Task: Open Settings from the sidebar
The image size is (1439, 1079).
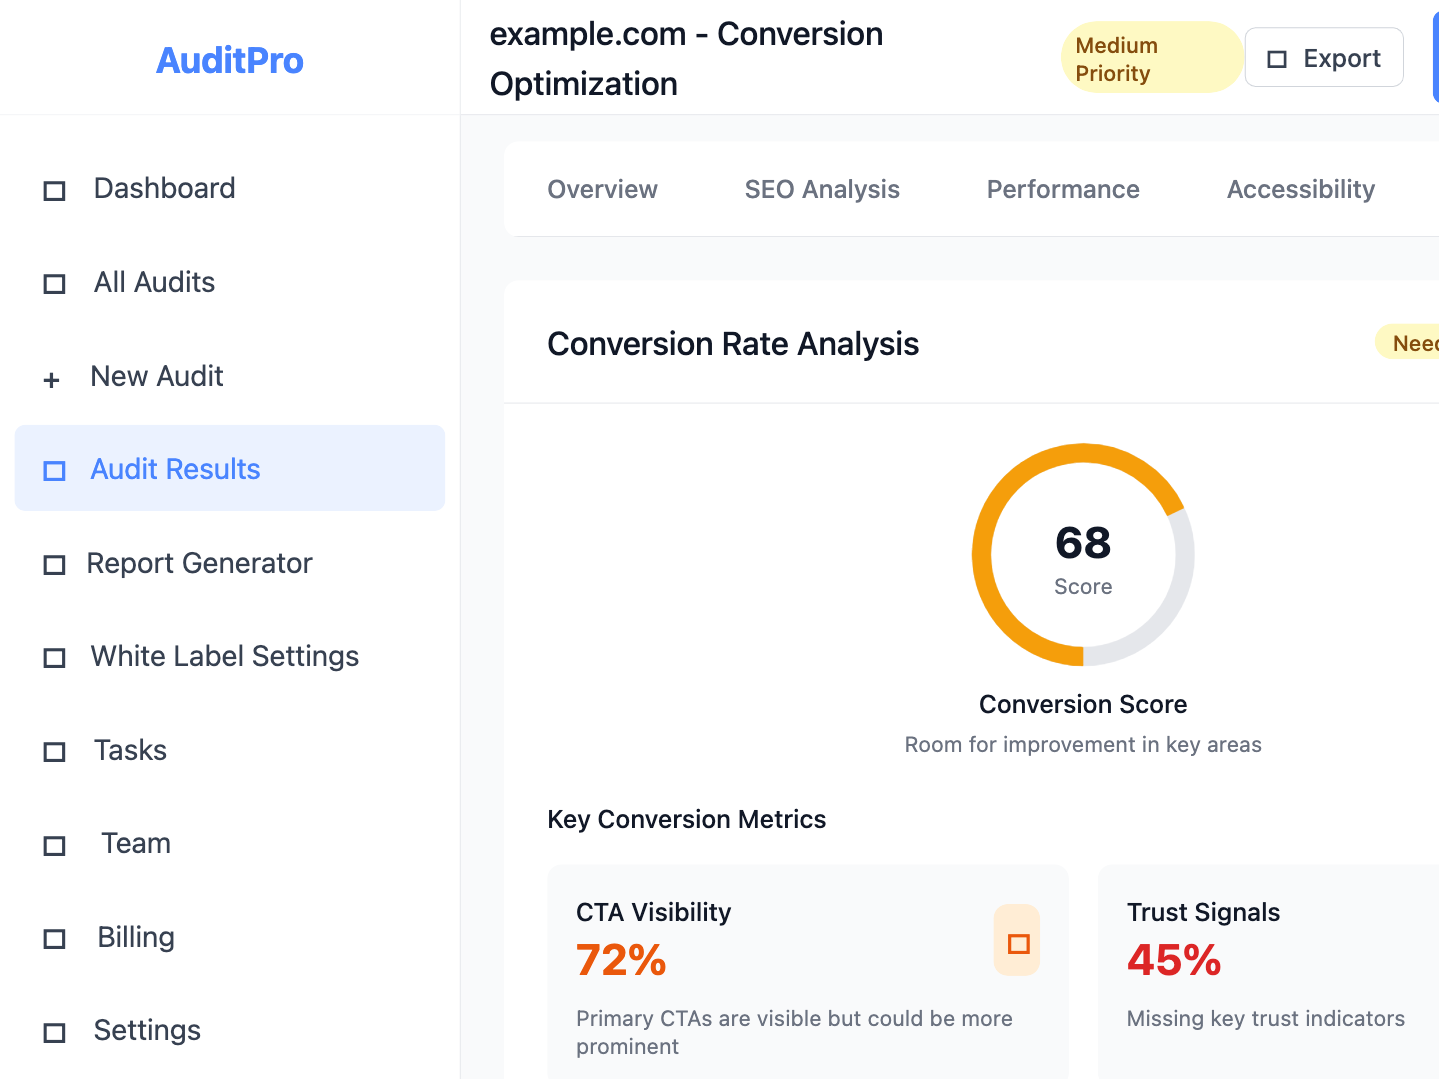Action: (x=147, y=1030)
